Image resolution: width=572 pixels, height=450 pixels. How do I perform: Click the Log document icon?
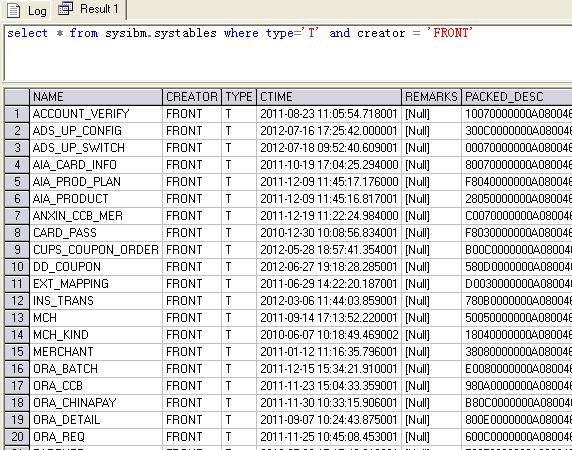coord(13,10)
